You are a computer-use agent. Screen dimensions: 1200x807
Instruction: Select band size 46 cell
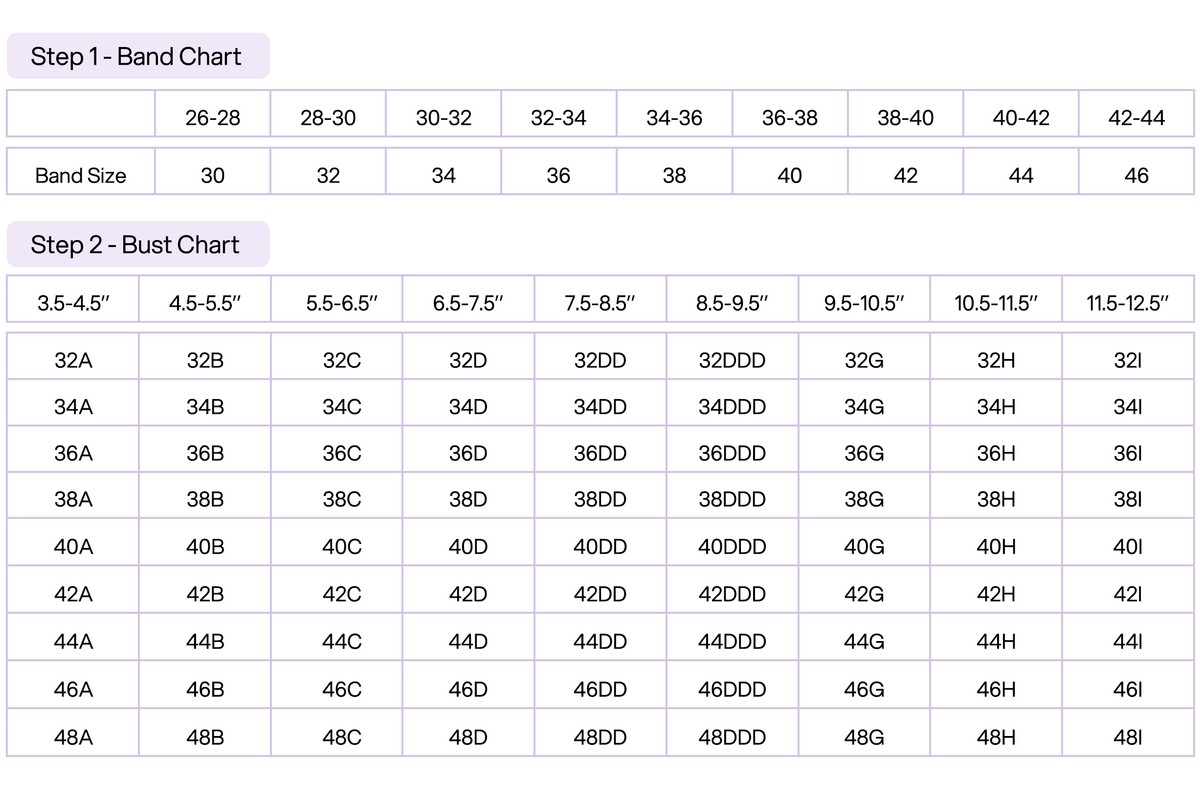point(1137,175)
